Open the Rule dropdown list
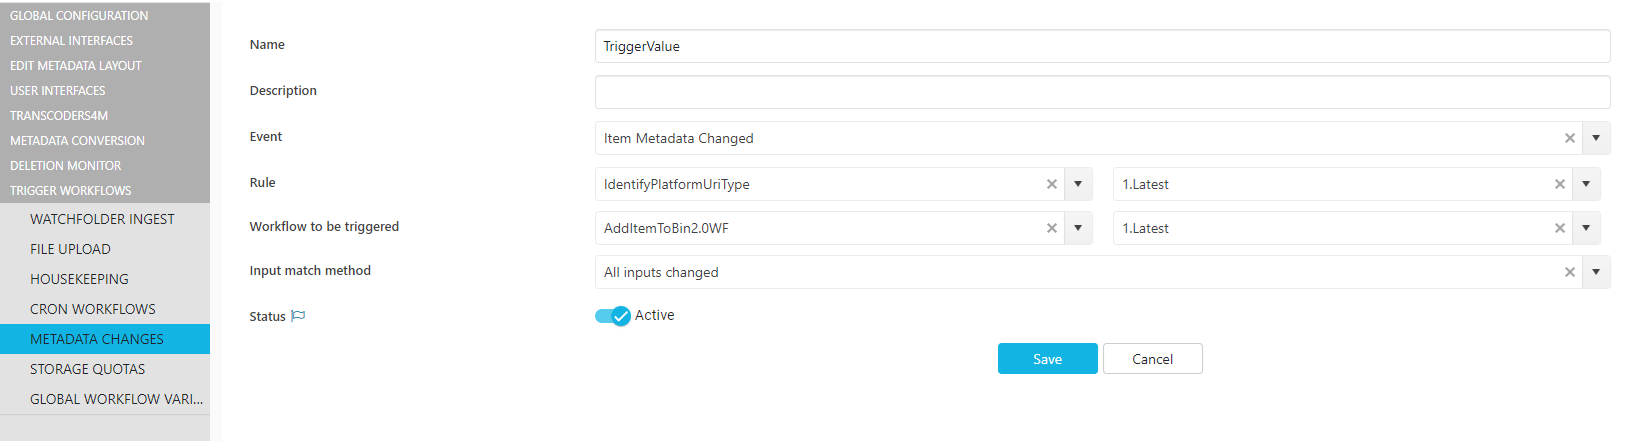The width and height of the screenshot is (1629, 441). (x=1078, y=184)
